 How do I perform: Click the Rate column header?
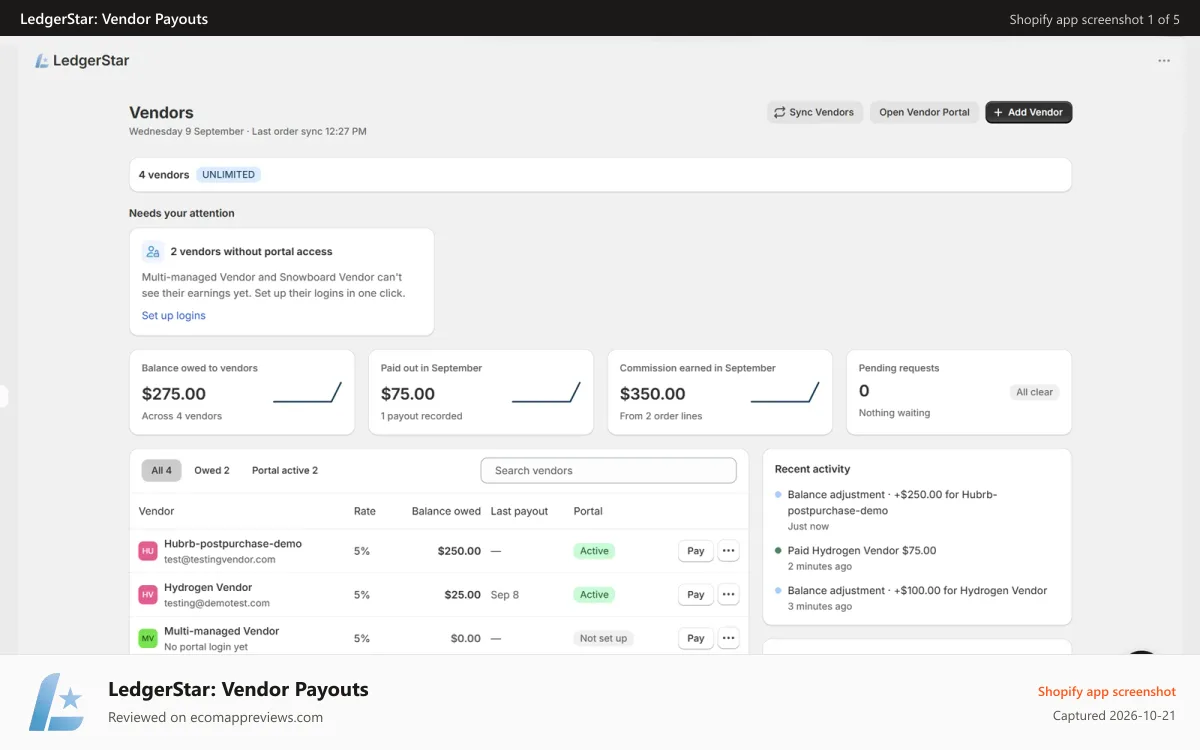click(365, 511)
